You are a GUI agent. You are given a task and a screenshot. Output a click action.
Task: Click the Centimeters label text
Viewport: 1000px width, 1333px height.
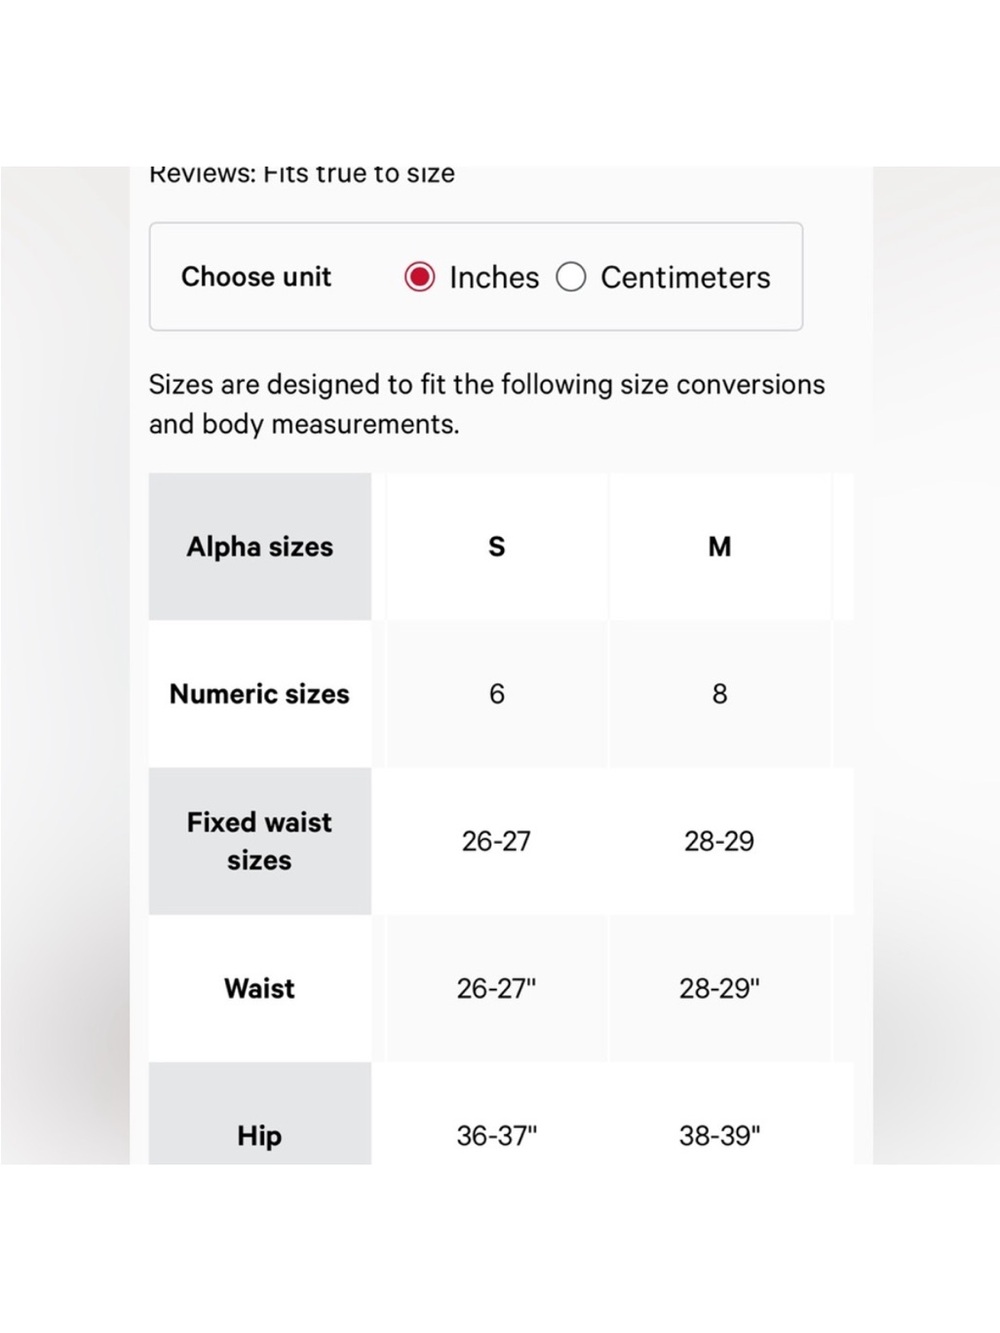pyautogui.click(x=685, y=277)
